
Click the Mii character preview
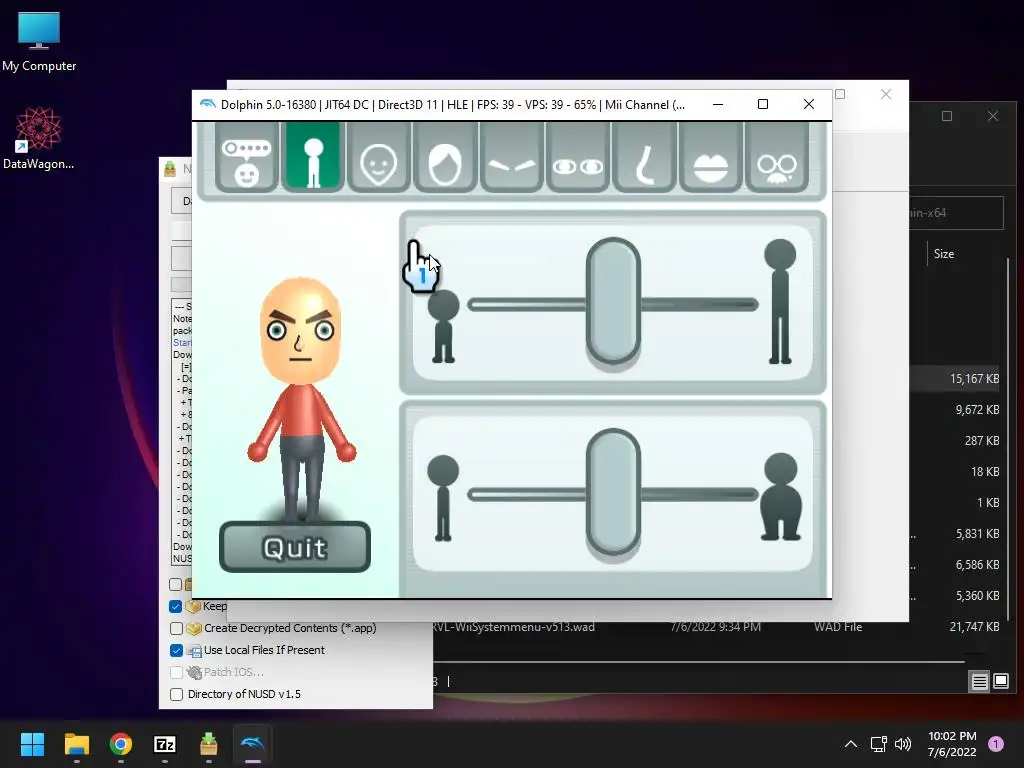(x=302, y=398)
